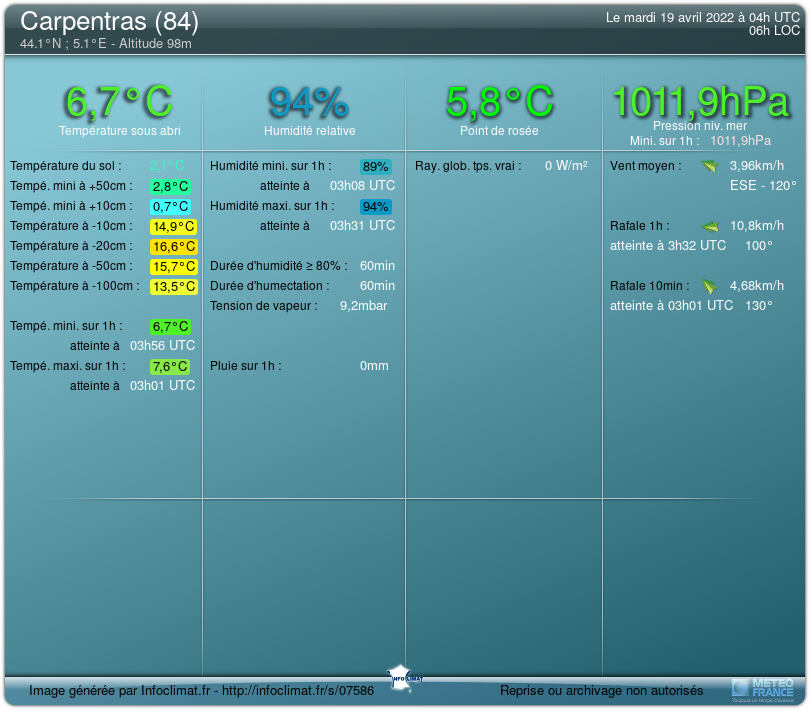Click the yellow 14,9°C badge at -10cm
Image resolution: width=810 pixels, height=710 pixels.
click(173, 226)
